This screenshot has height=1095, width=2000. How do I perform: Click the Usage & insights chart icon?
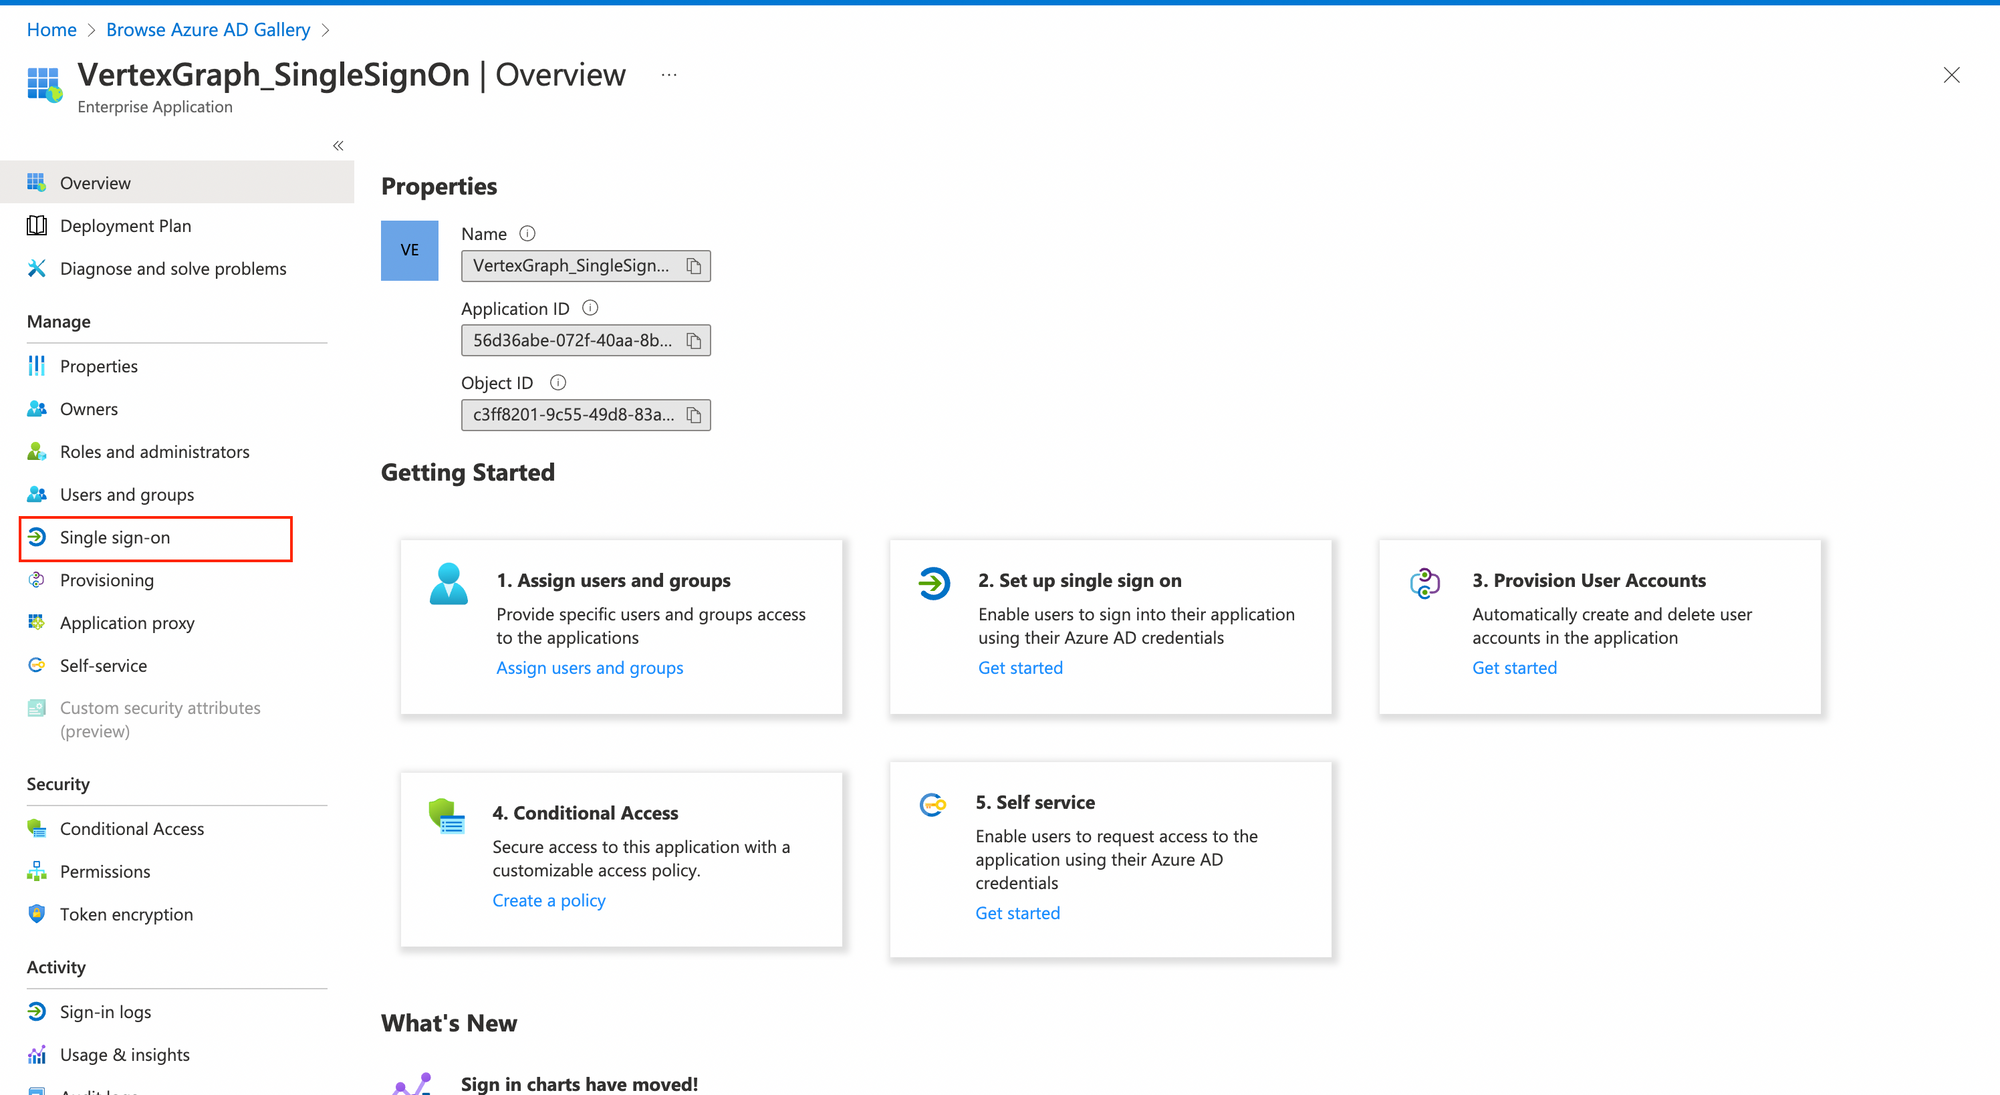point(37,1055)
